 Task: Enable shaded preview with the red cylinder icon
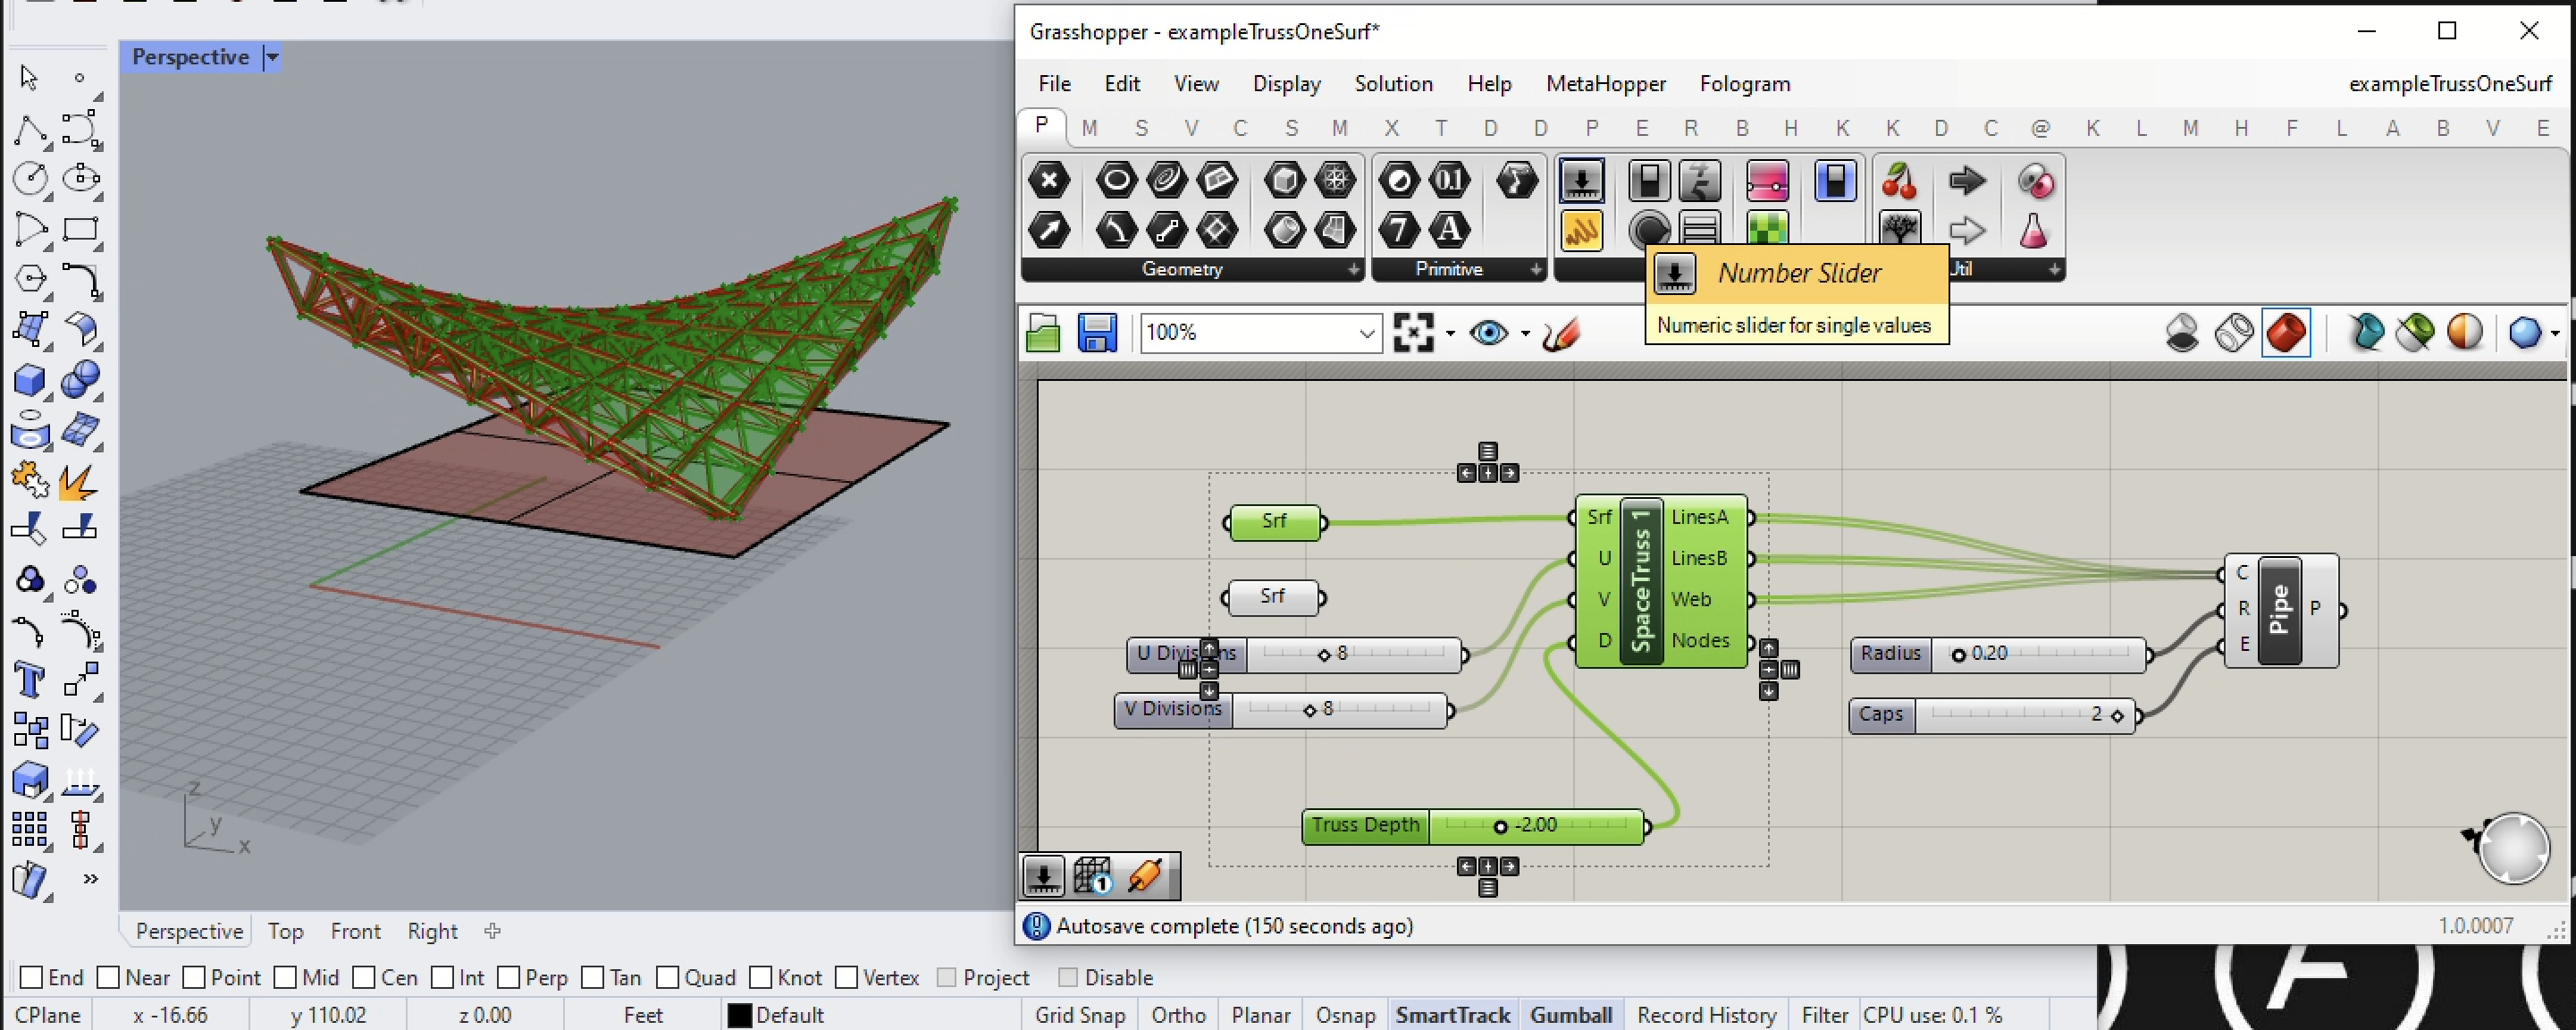point(2286,333)
